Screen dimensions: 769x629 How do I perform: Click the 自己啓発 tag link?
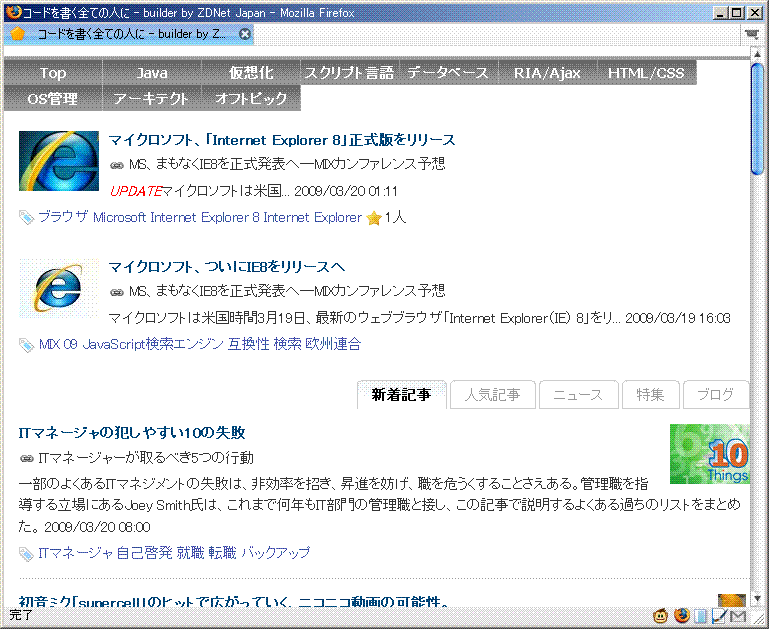145,553
